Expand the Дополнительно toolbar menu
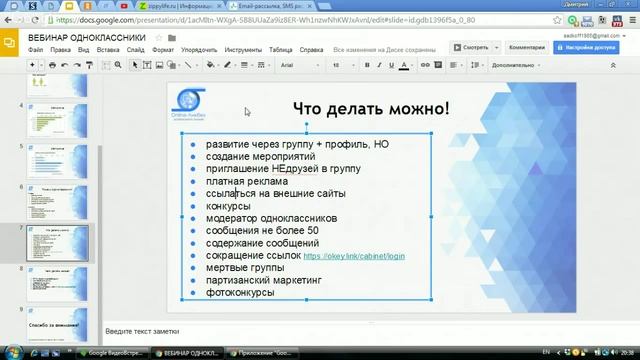The height and width of the screenshot is (360, 640). (516, 65)
